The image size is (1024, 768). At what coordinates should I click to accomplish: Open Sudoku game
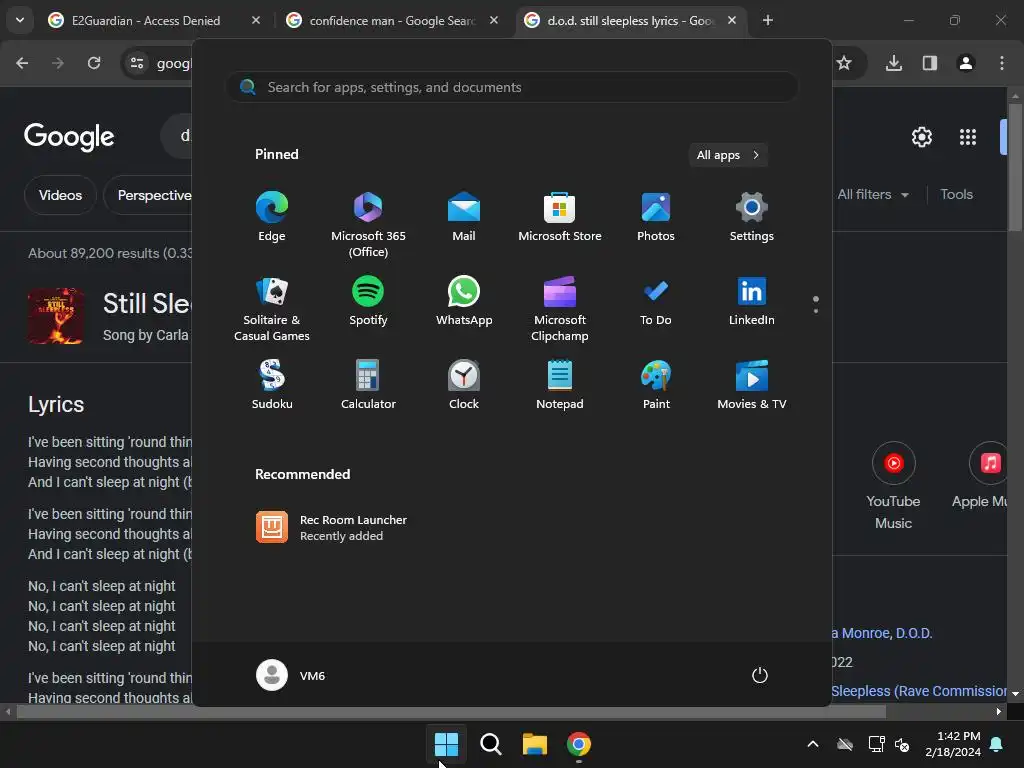coord(272,385)
